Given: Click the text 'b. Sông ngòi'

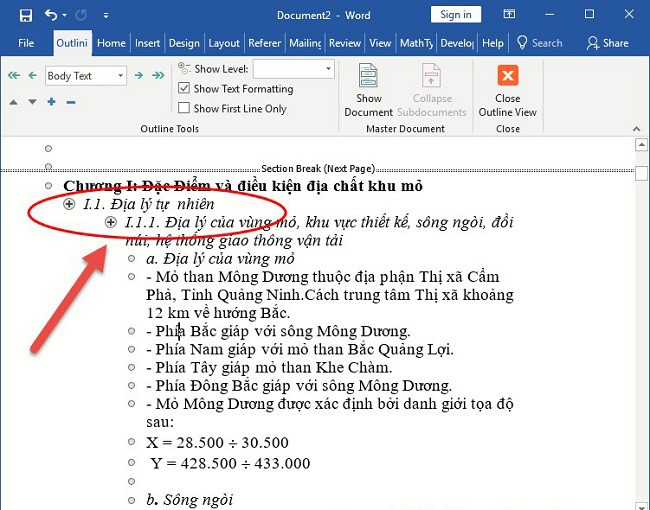Looking at the screenshot, I should tap(189, 500).
